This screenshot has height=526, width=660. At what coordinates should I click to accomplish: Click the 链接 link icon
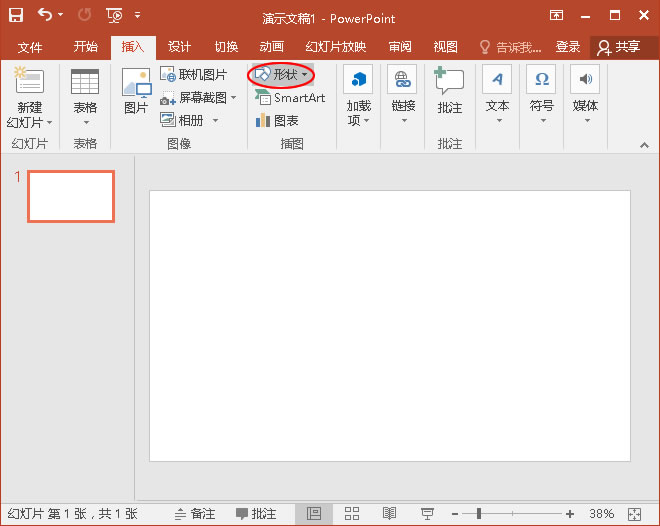(x=403, y=92)
